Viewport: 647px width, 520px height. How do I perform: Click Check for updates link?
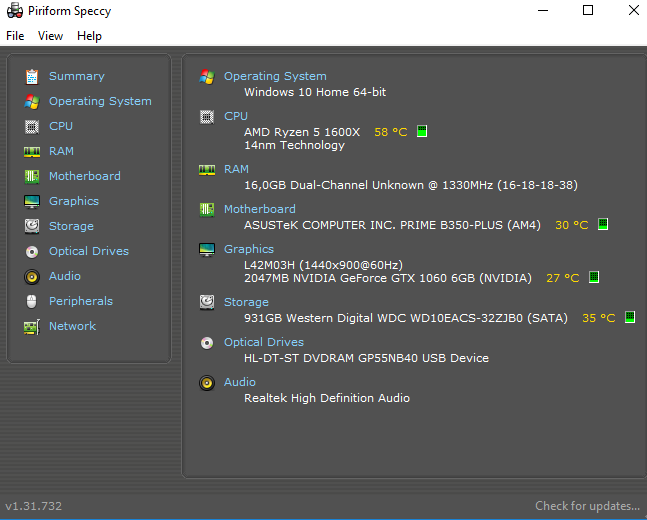[588, 506]
